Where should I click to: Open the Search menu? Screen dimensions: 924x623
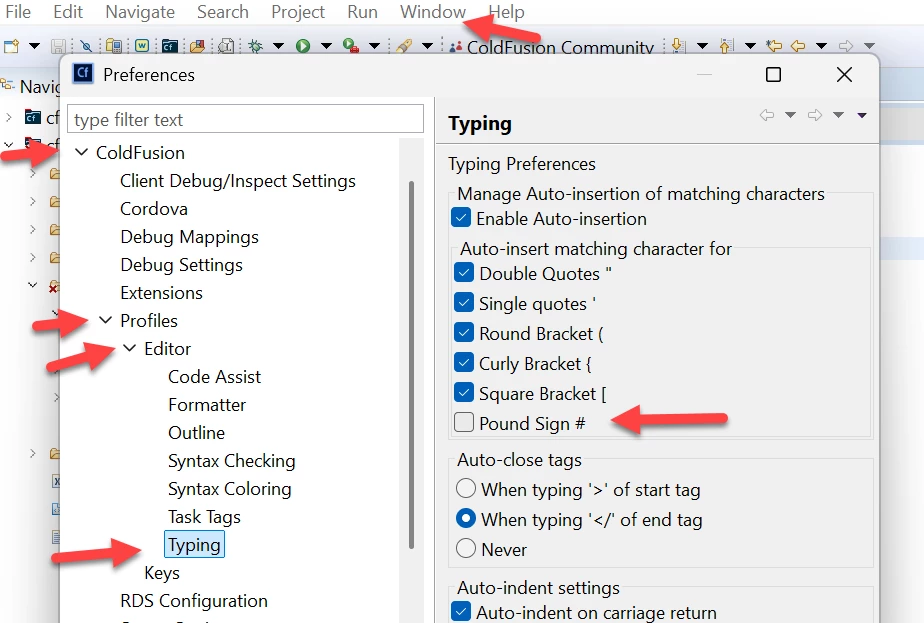[x=223, y=12]
